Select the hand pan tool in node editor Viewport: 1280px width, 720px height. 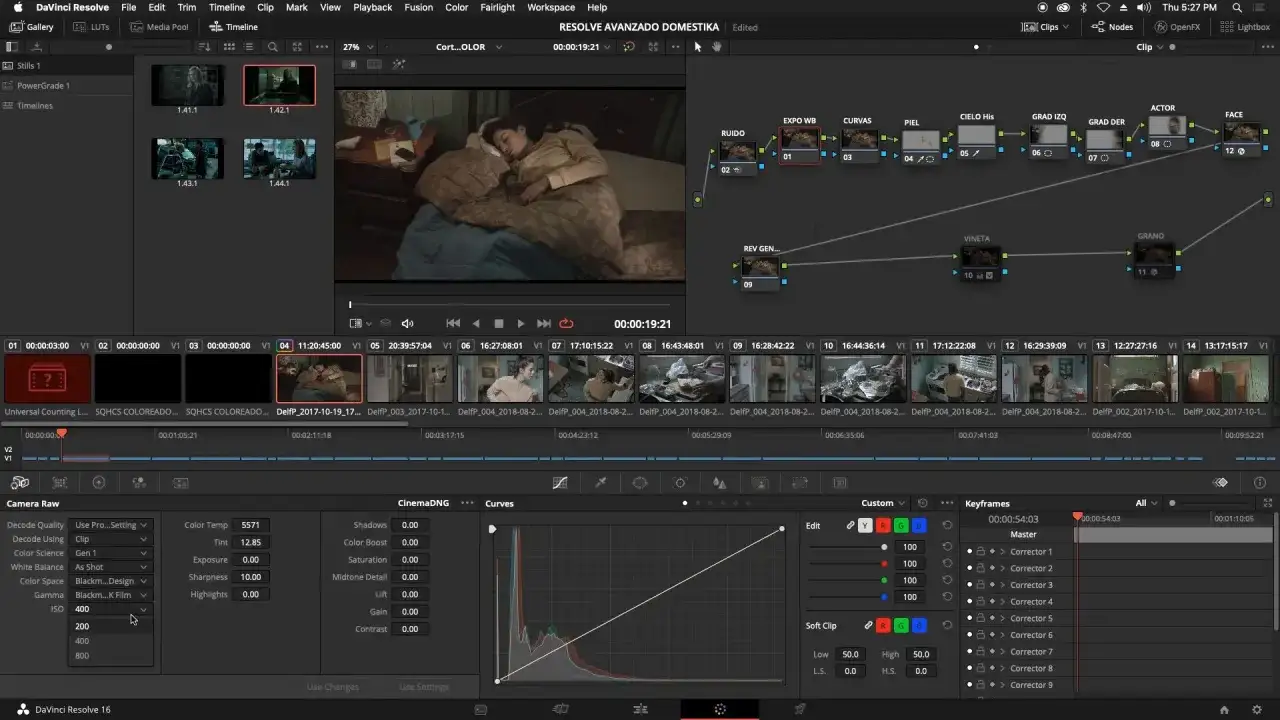717,47
